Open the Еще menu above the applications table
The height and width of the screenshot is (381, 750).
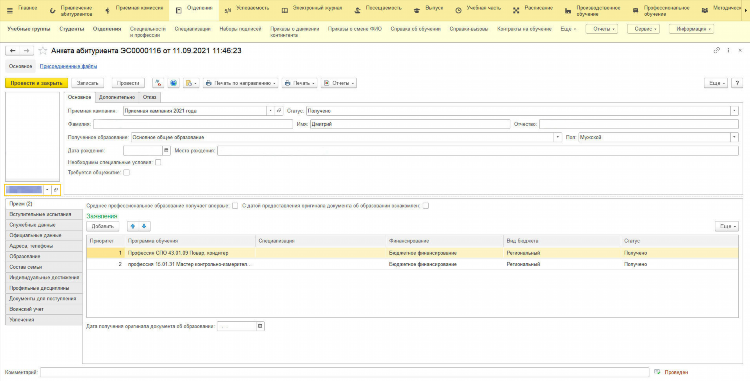coord(727,226)
